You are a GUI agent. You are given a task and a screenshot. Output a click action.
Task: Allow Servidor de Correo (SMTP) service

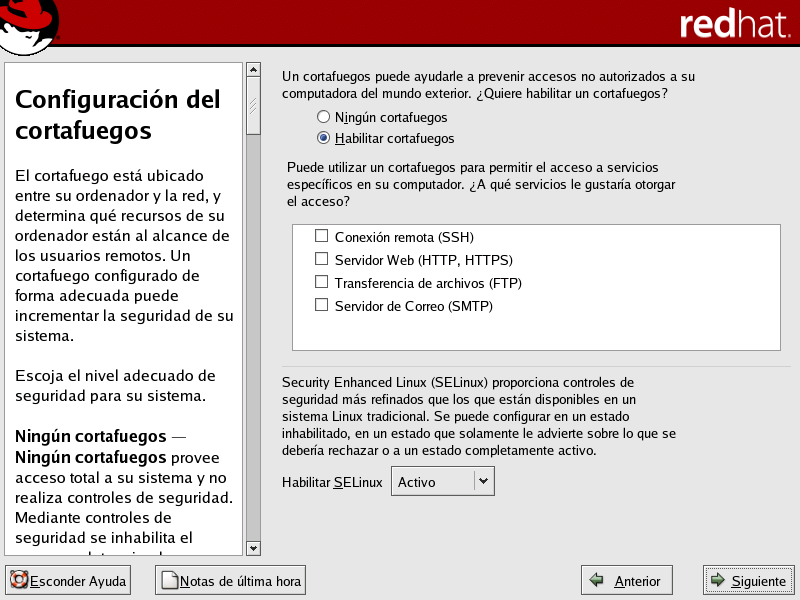coord(322,305)
